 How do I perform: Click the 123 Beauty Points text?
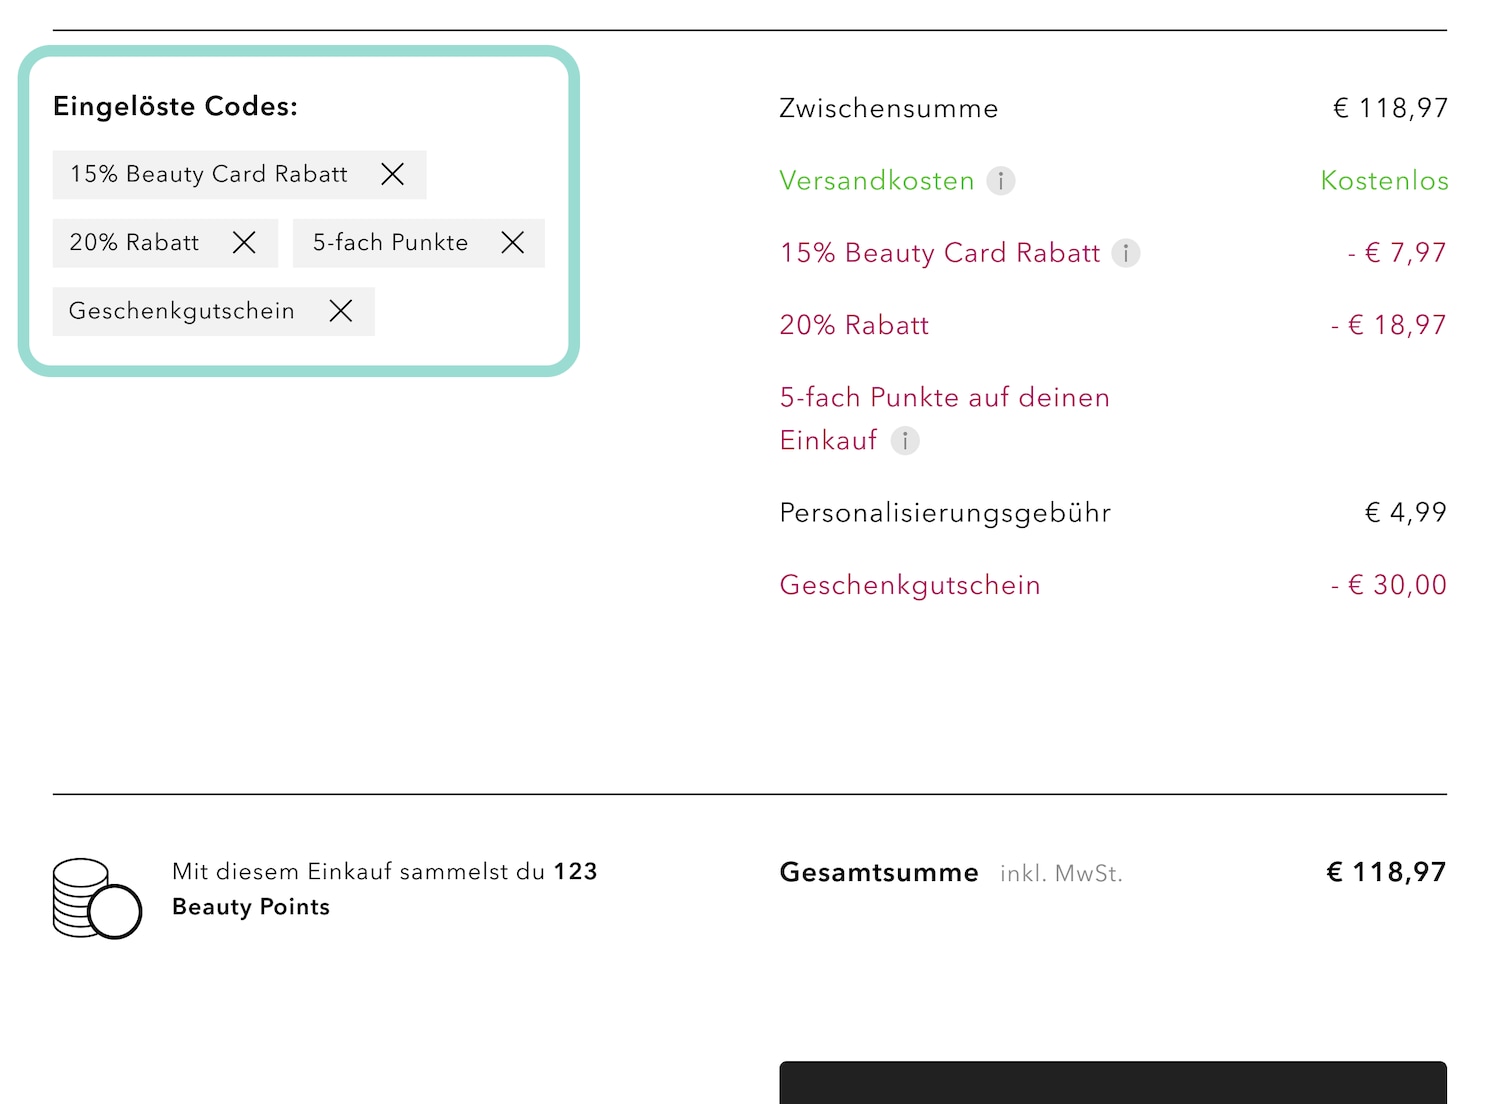tap(383, 889)
